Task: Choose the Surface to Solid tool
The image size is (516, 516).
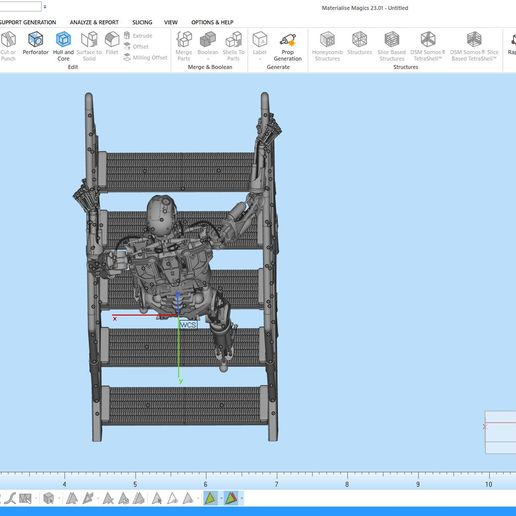Action: (89, 46)
